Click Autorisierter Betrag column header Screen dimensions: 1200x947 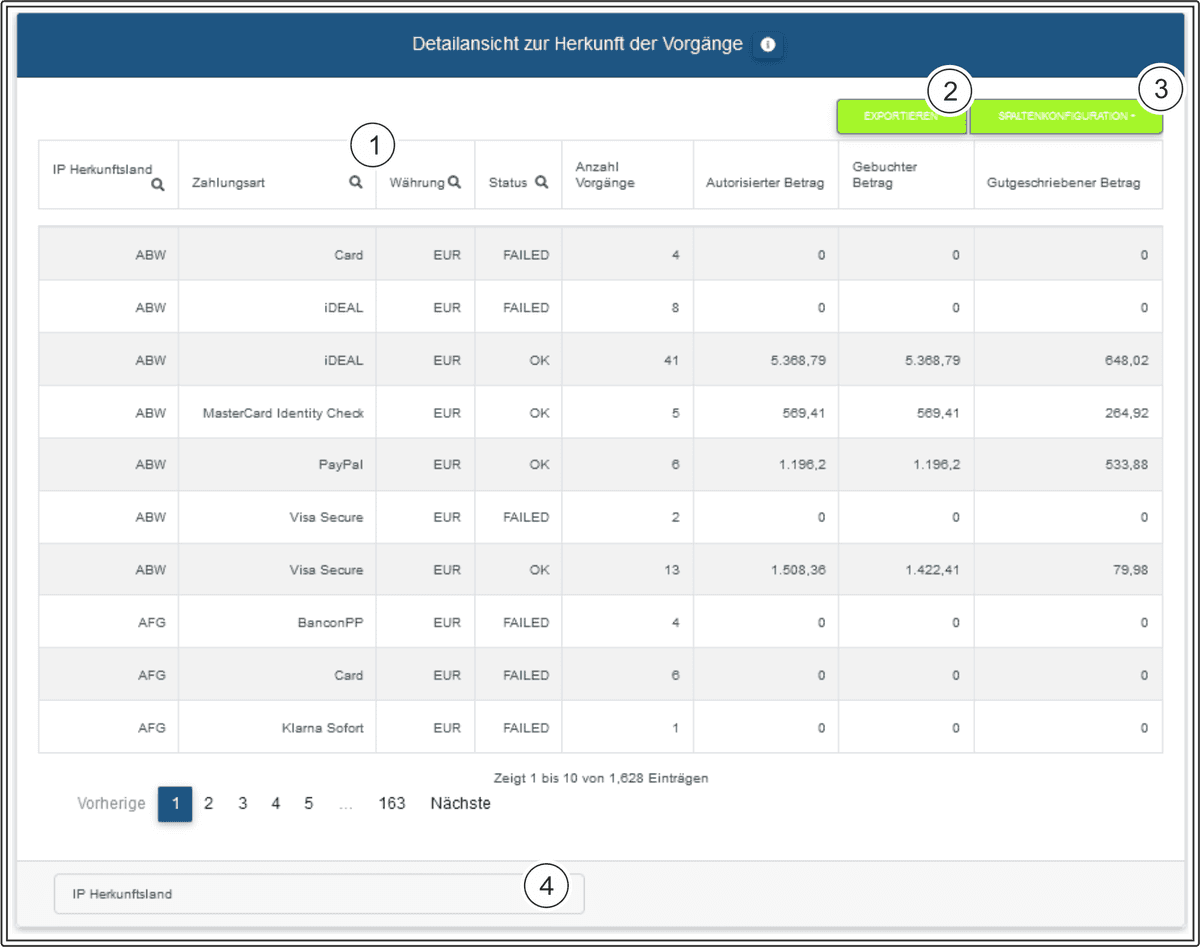pyautogui.click(x=765, y=183)
